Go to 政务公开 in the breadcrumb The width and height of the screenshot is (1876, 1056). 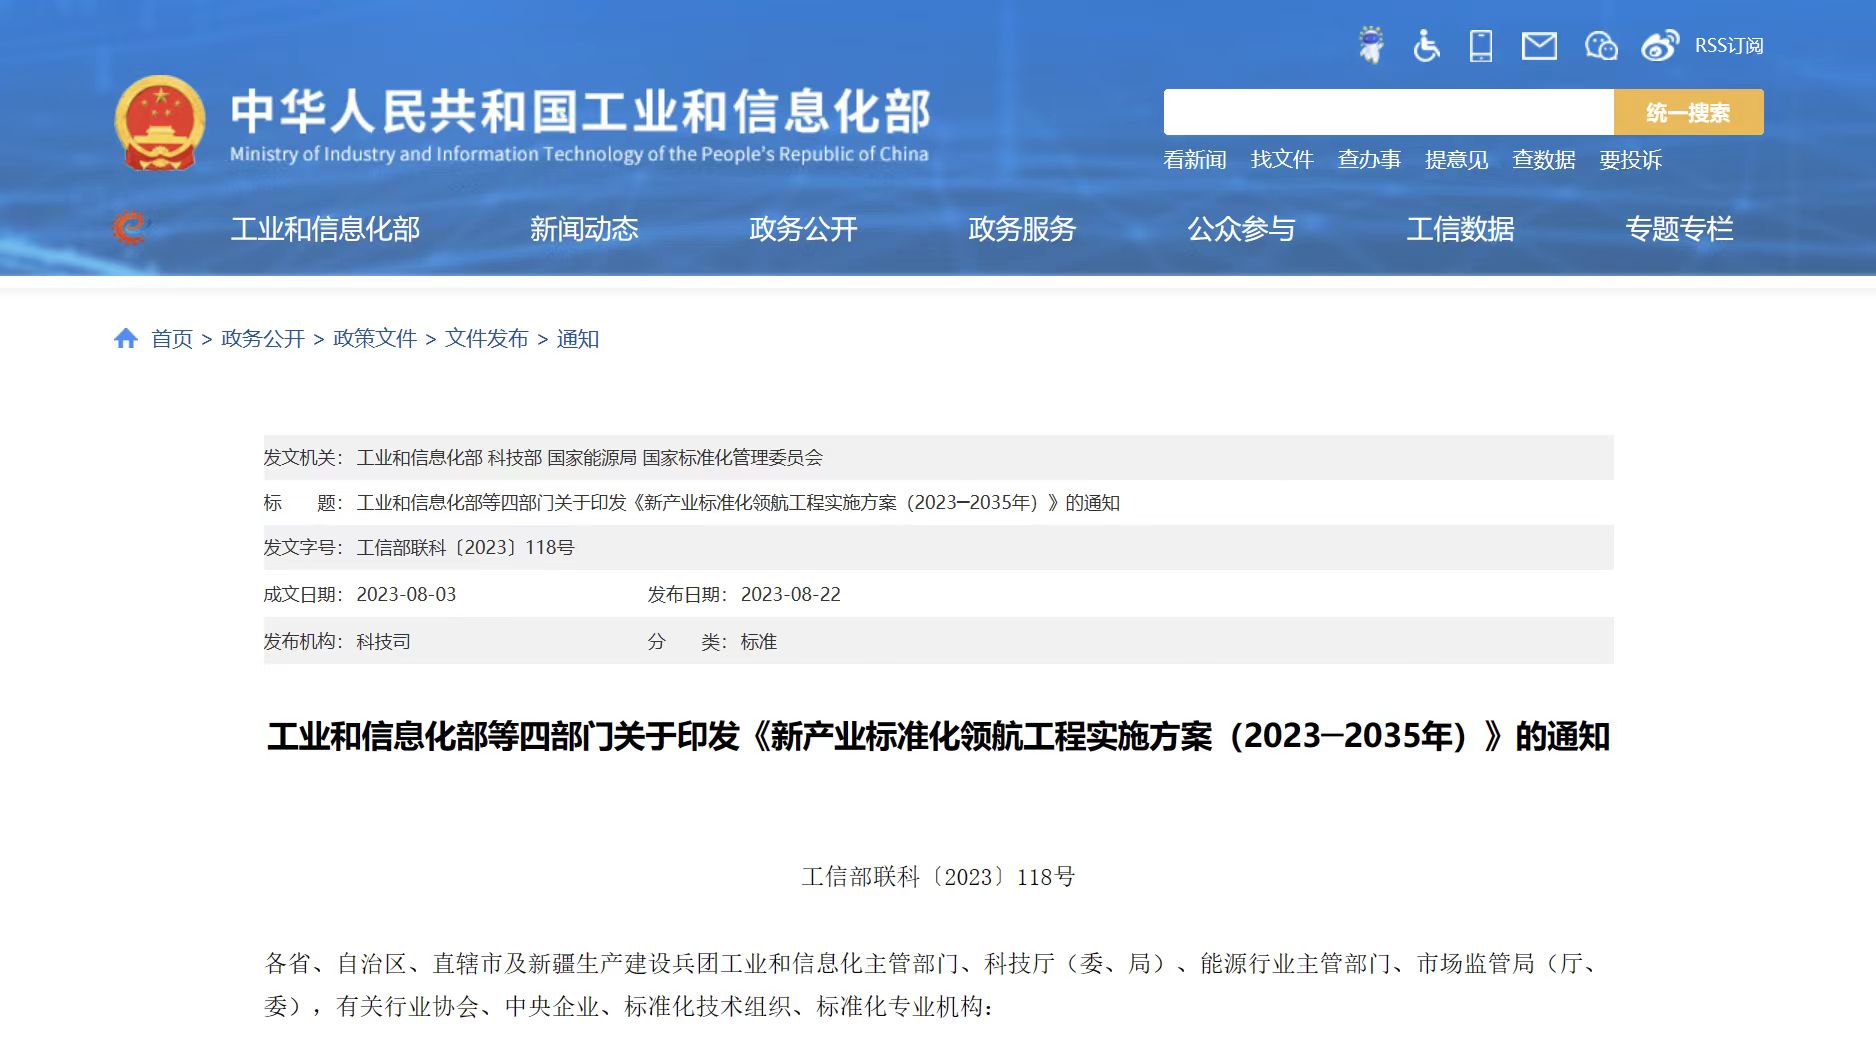pyautogui.click(x=263, y=339)
